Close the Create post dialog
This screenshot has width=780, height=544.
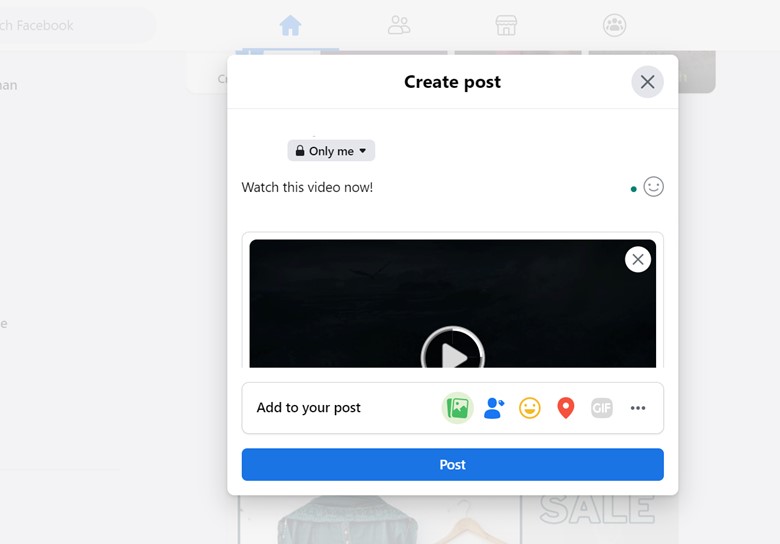647,82
